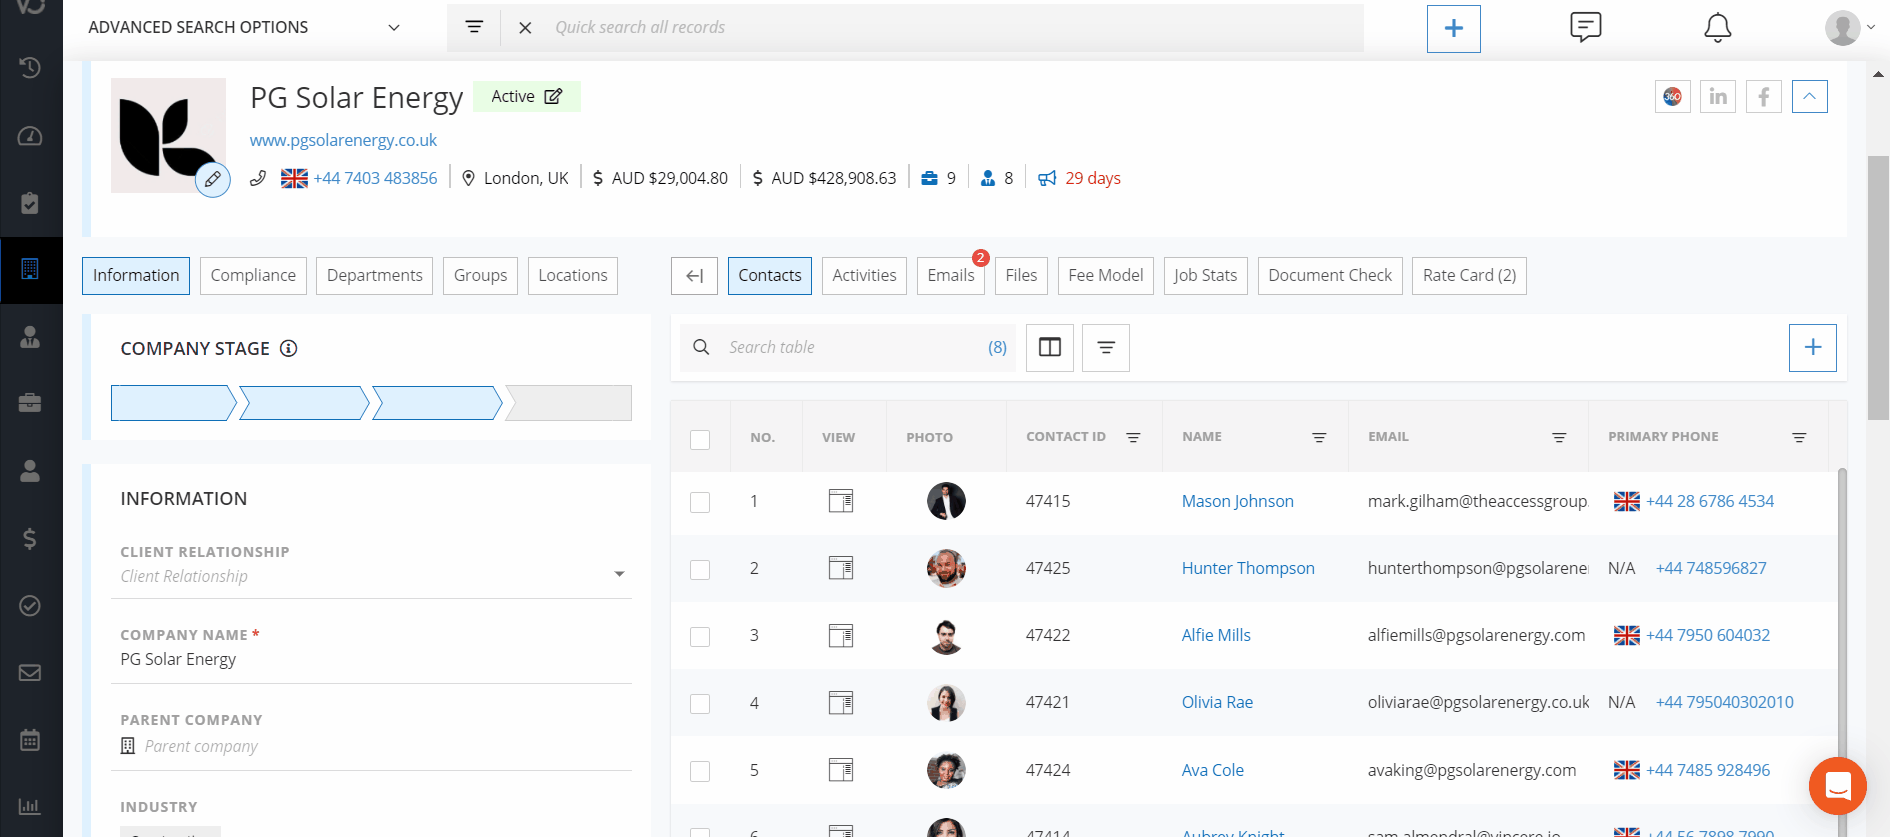Collapse the left panel arrow button
This screenshot has height=837, width=1890.
click(694, 276)
